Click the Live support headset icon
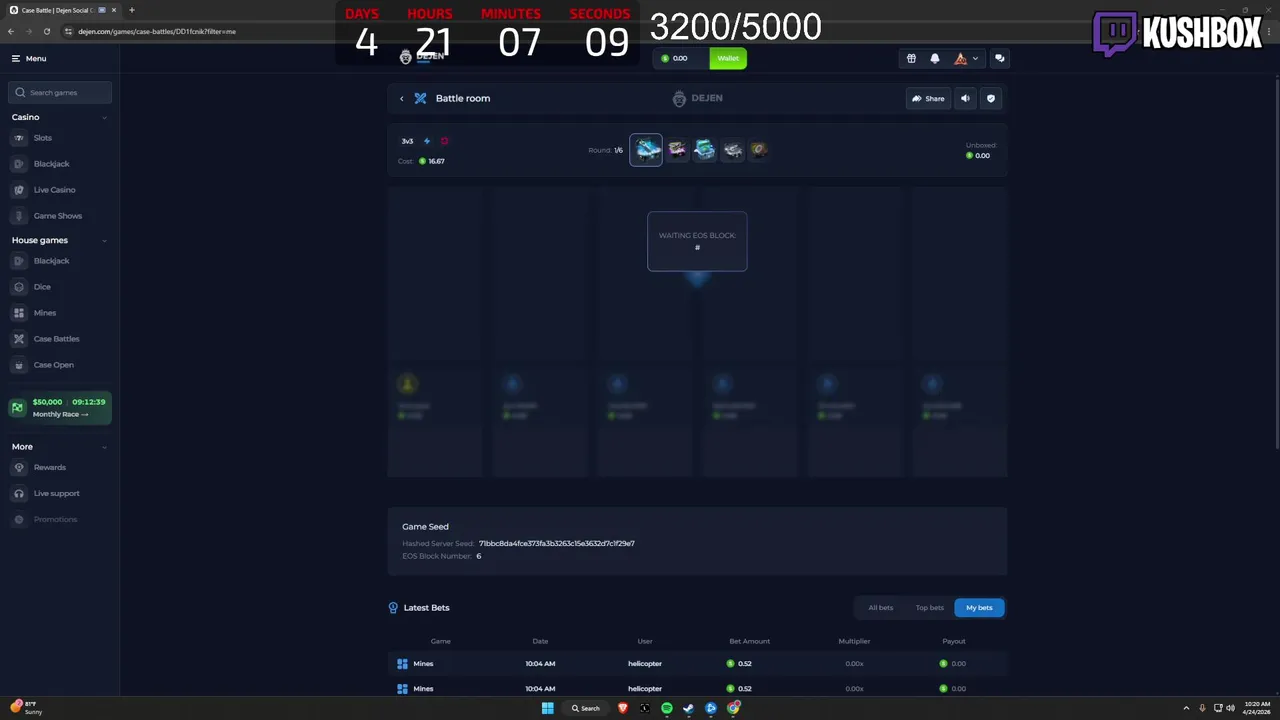This screenshot has width=1280, height=720. click(19, 494)
